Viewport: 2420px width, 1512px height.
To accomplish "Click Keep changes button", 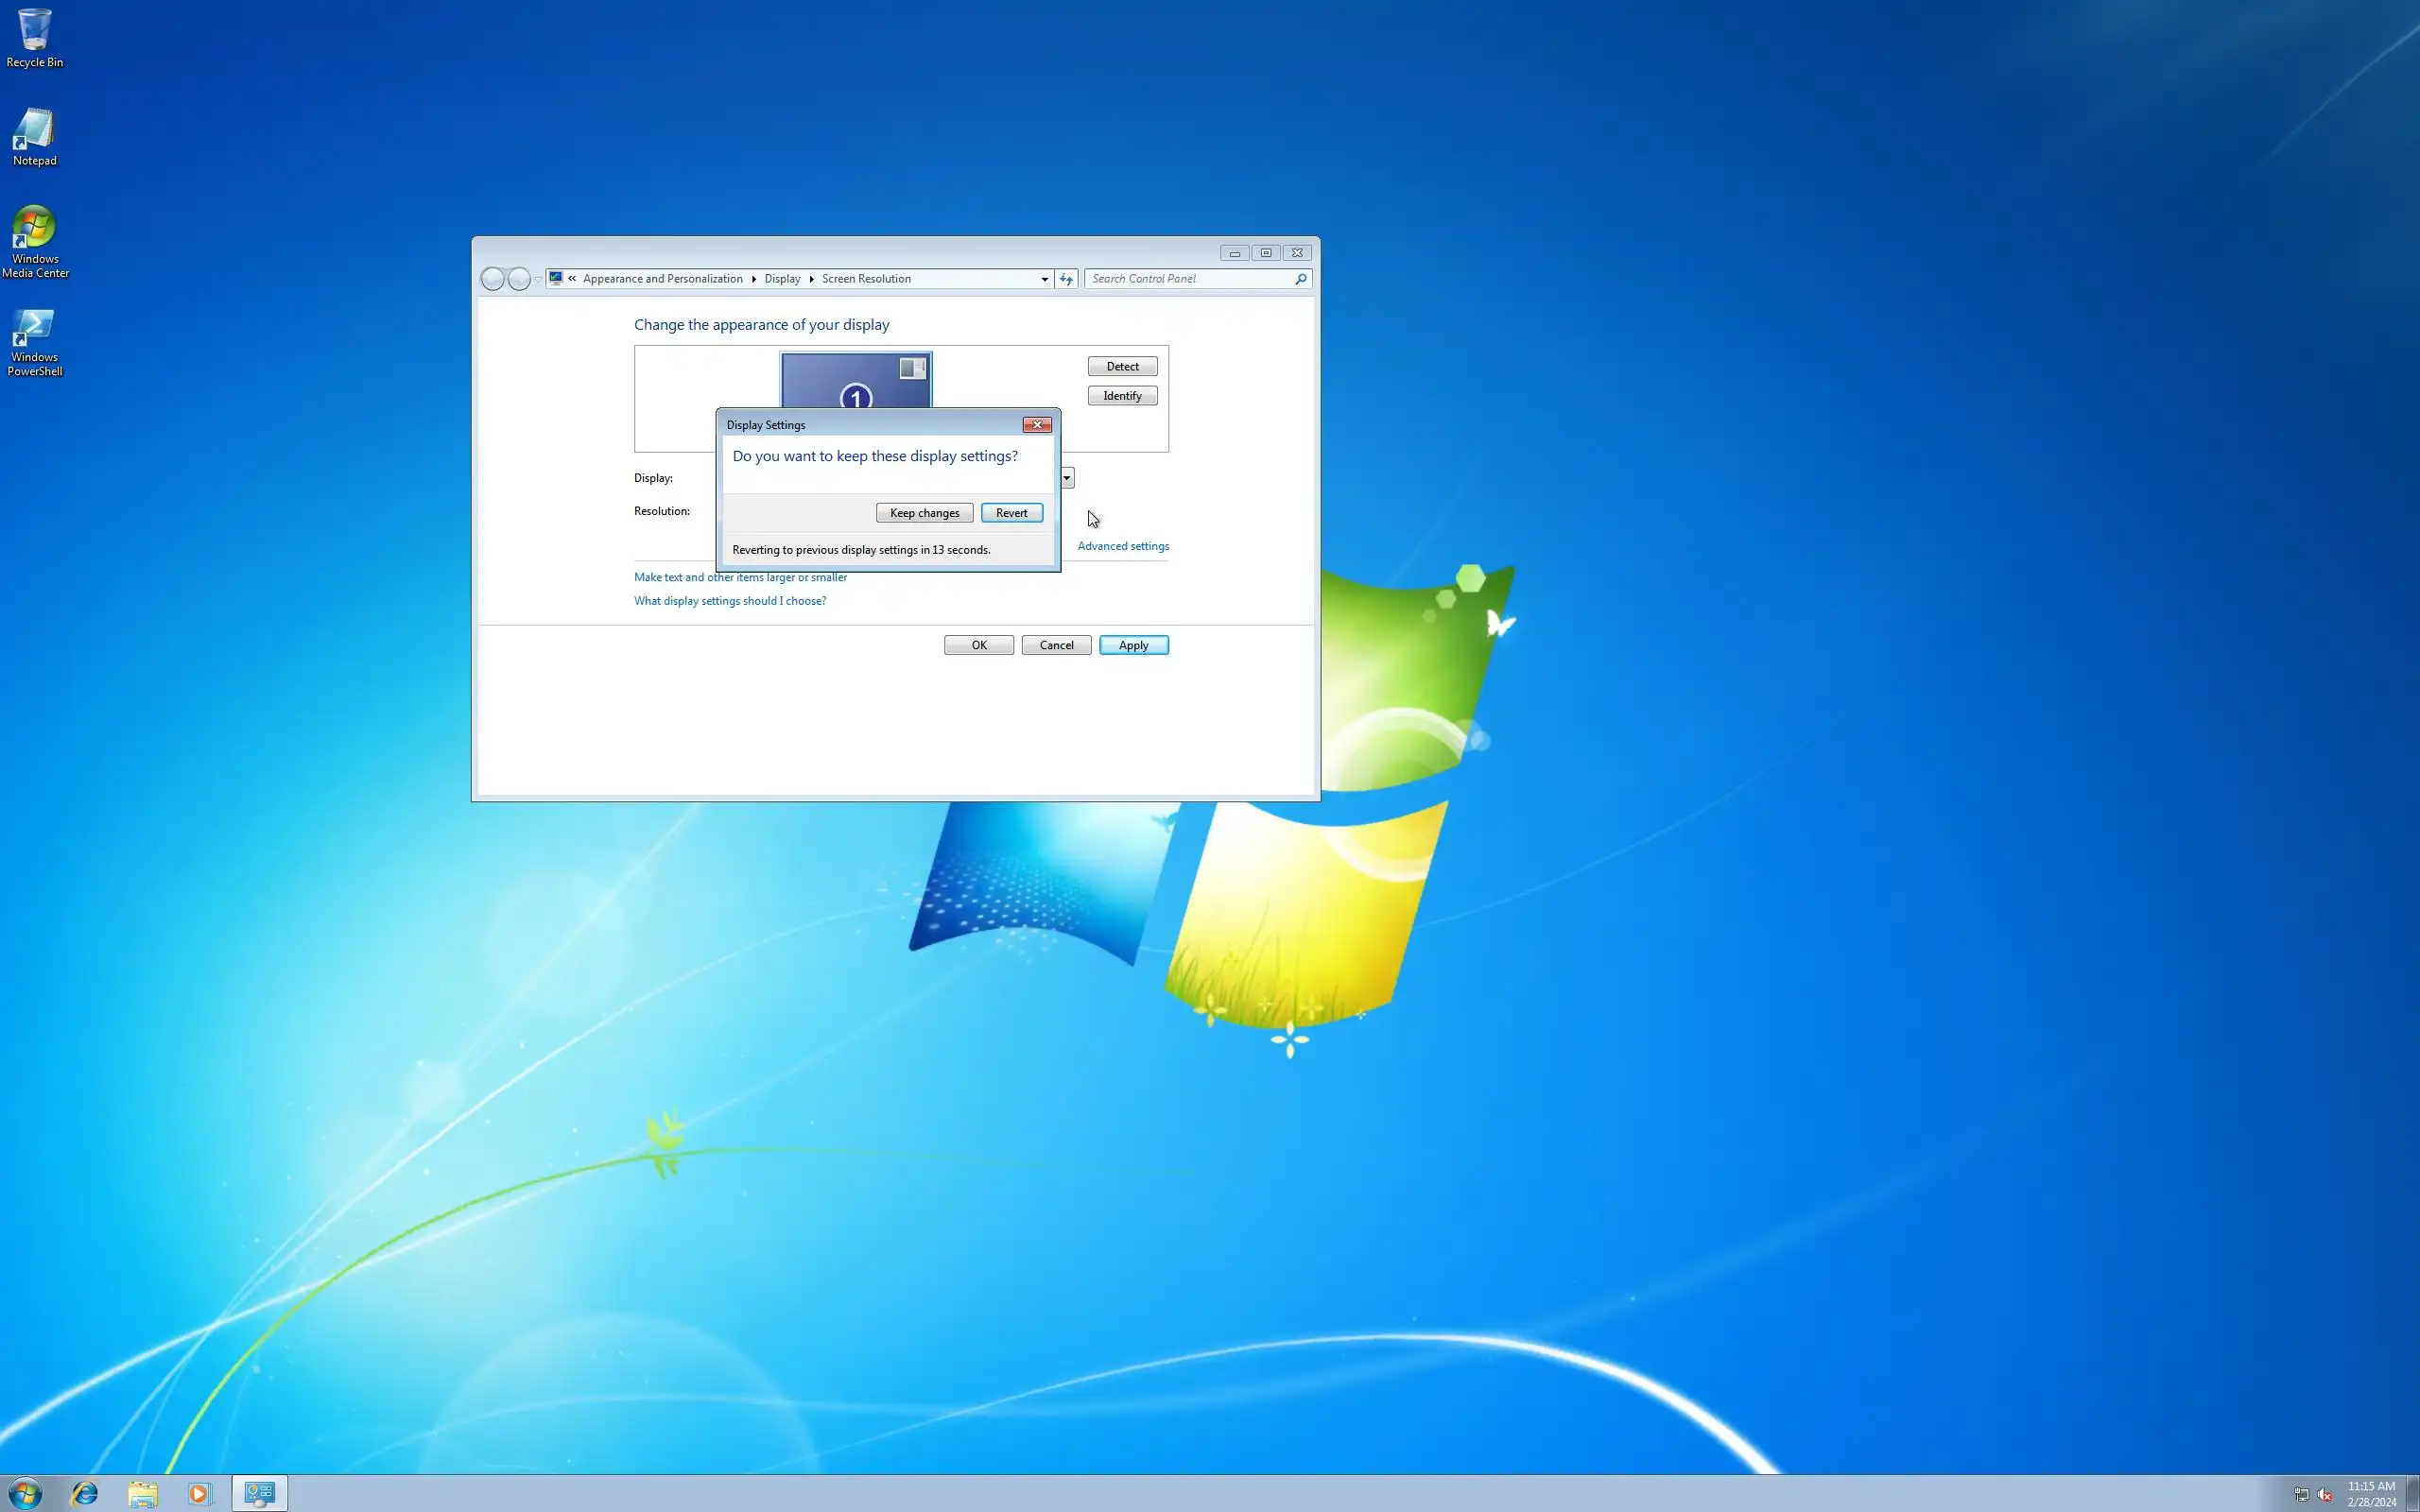I will pyautogui.click(x=924, y=513).
